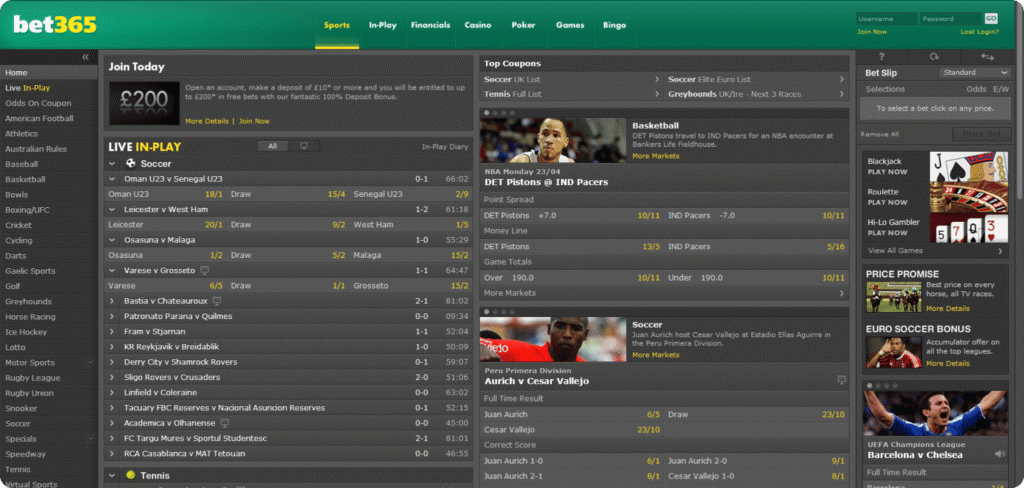Choose Horse Racing in the sidebar
This screenshot has width=1024, height=488.
point(30,317)
